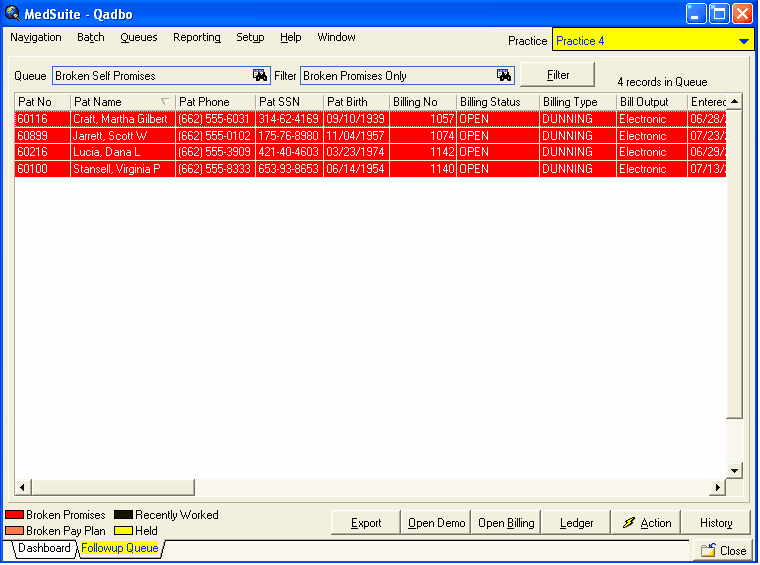Click Billing No 1142 cell
Screen dimensions: 760x565
423,152
